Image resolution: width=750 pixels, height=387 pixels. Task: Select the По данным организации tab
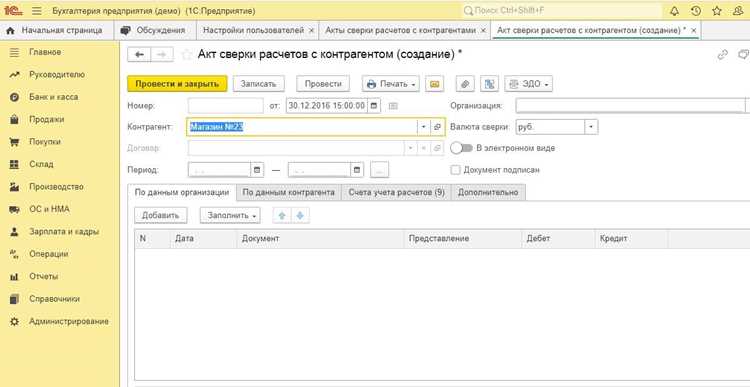click(x=182, y=192)
